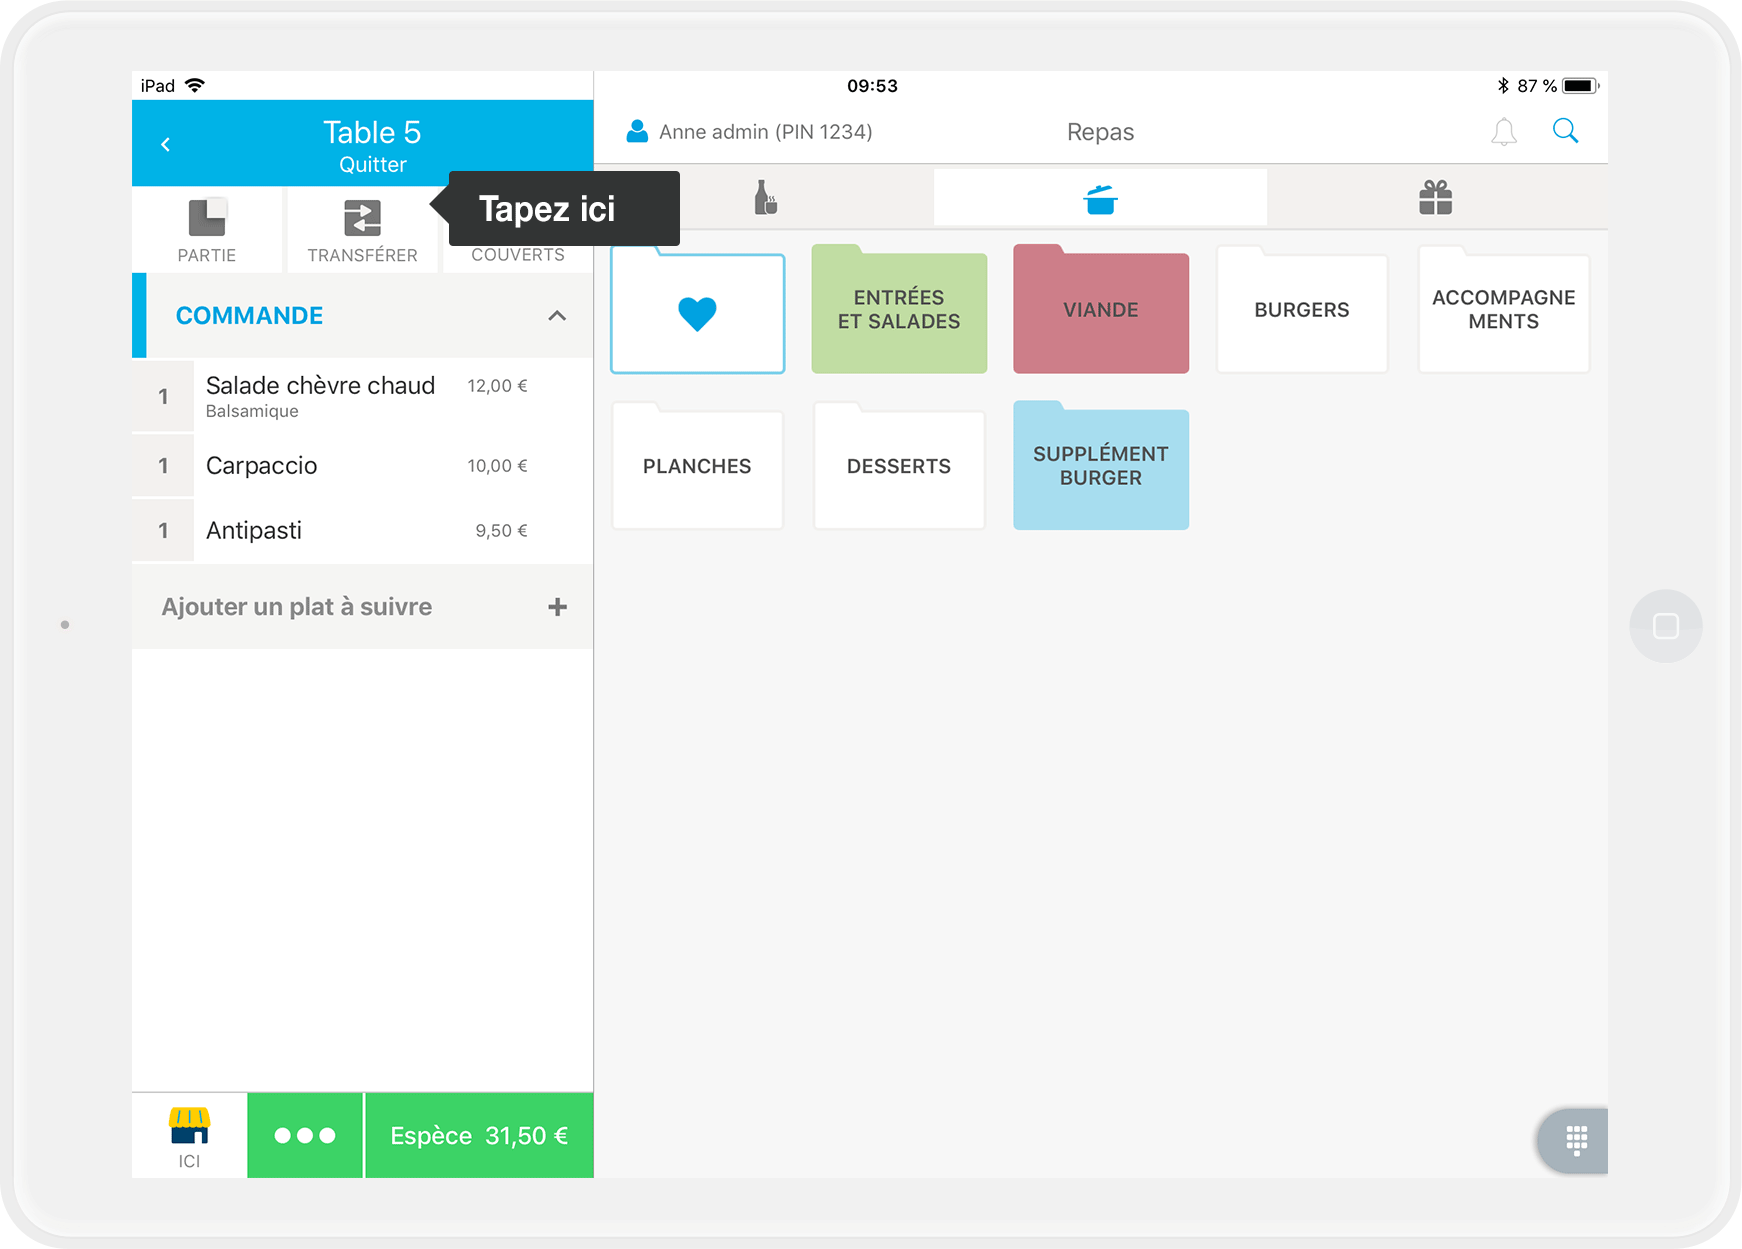Go back using the Table 5 chevron
Viewport: 1742px width, 1249px height.
coord(166,144)
